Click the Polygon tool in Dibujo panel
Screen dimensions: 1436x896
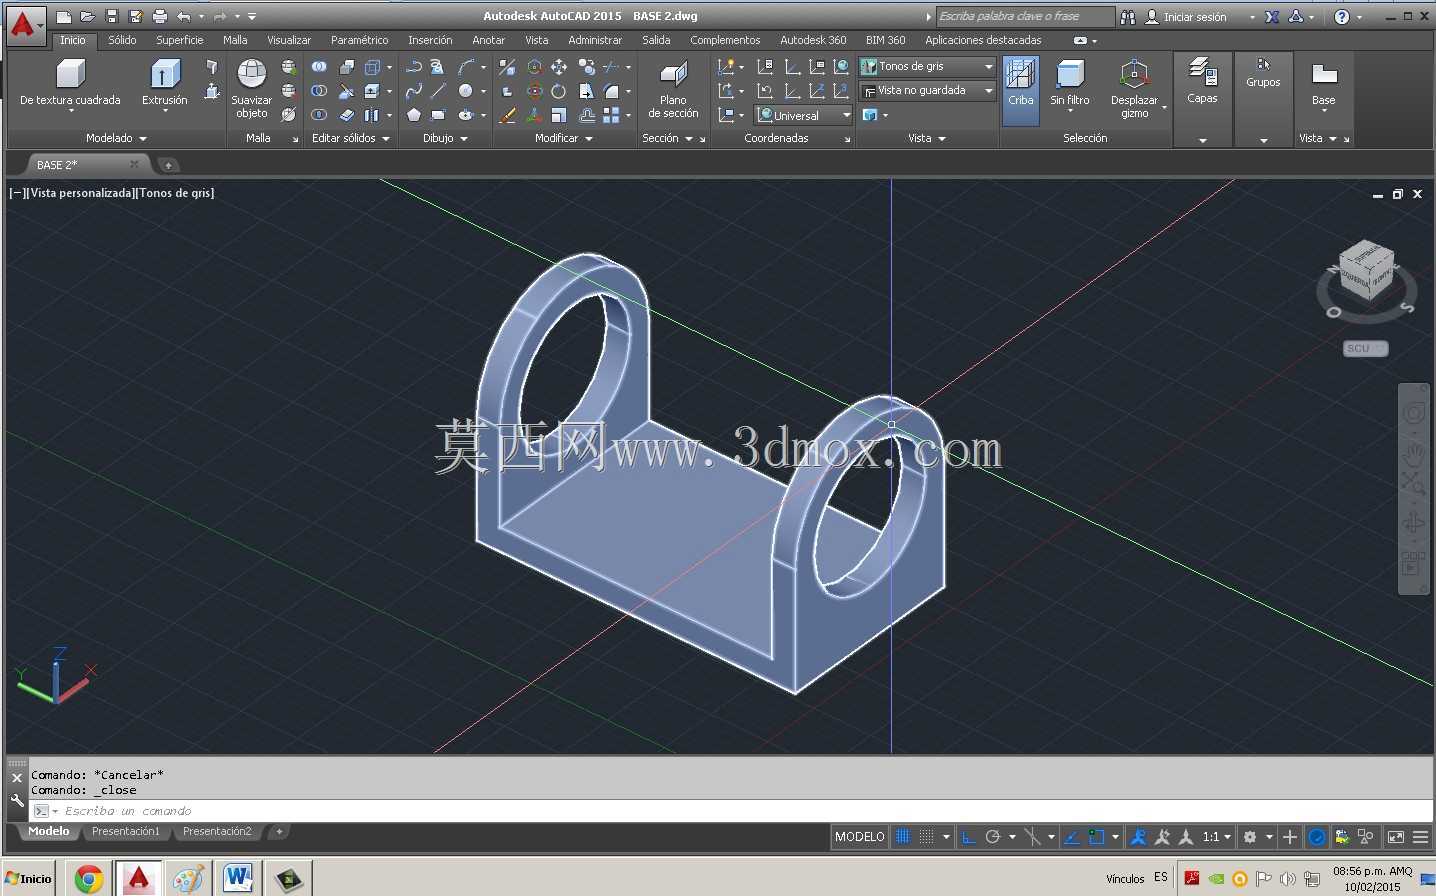pyautogui.click(x=414, y=115)
